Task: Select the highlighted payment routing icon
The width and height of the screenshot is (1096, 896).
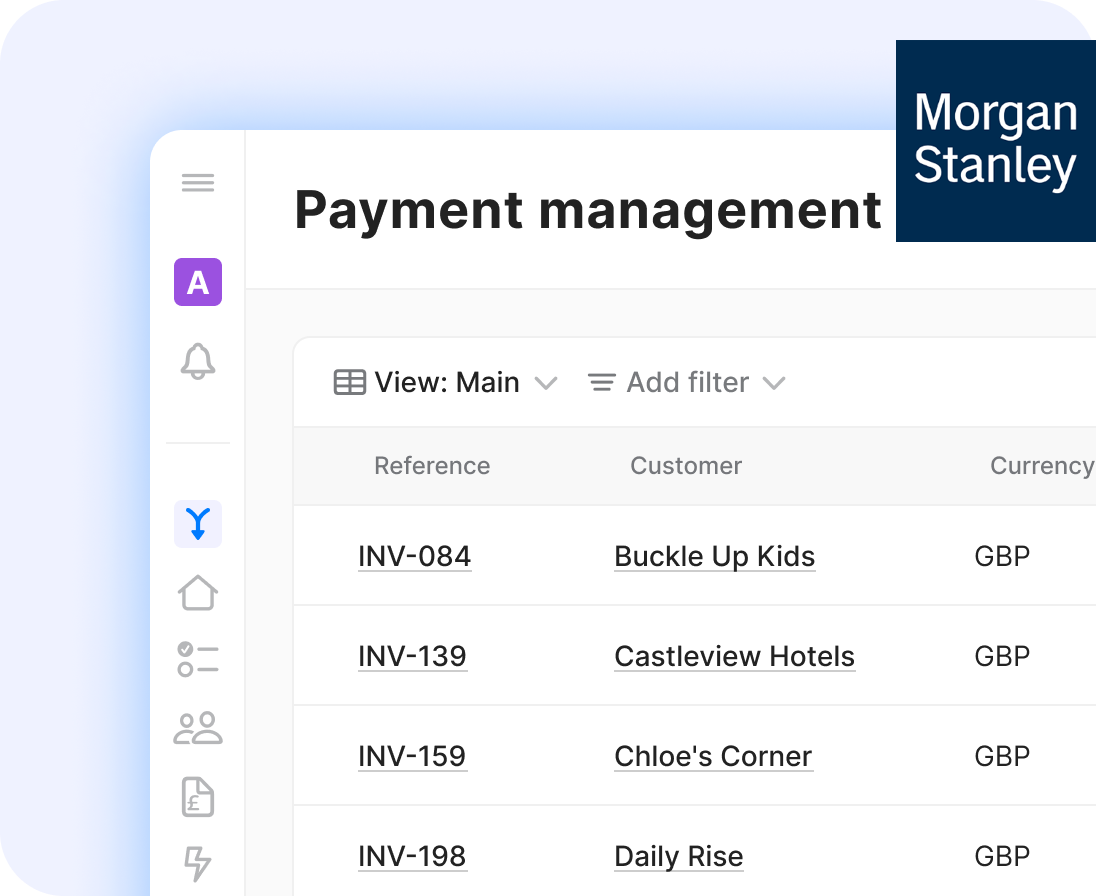Action: [198, 523]
